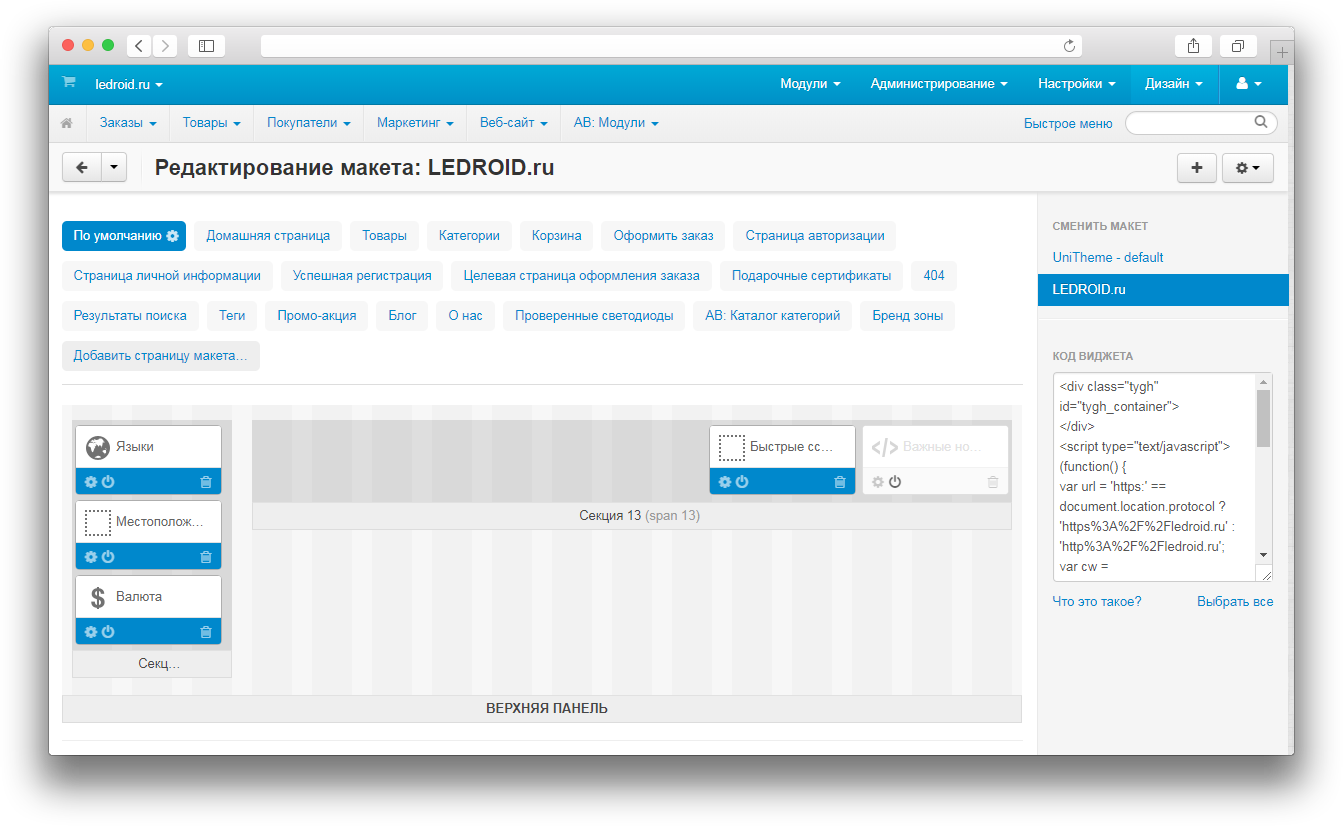The image size is (1343, 826).
Task: Toggle power switch on Языки block
Action: (x=108, y=482)
